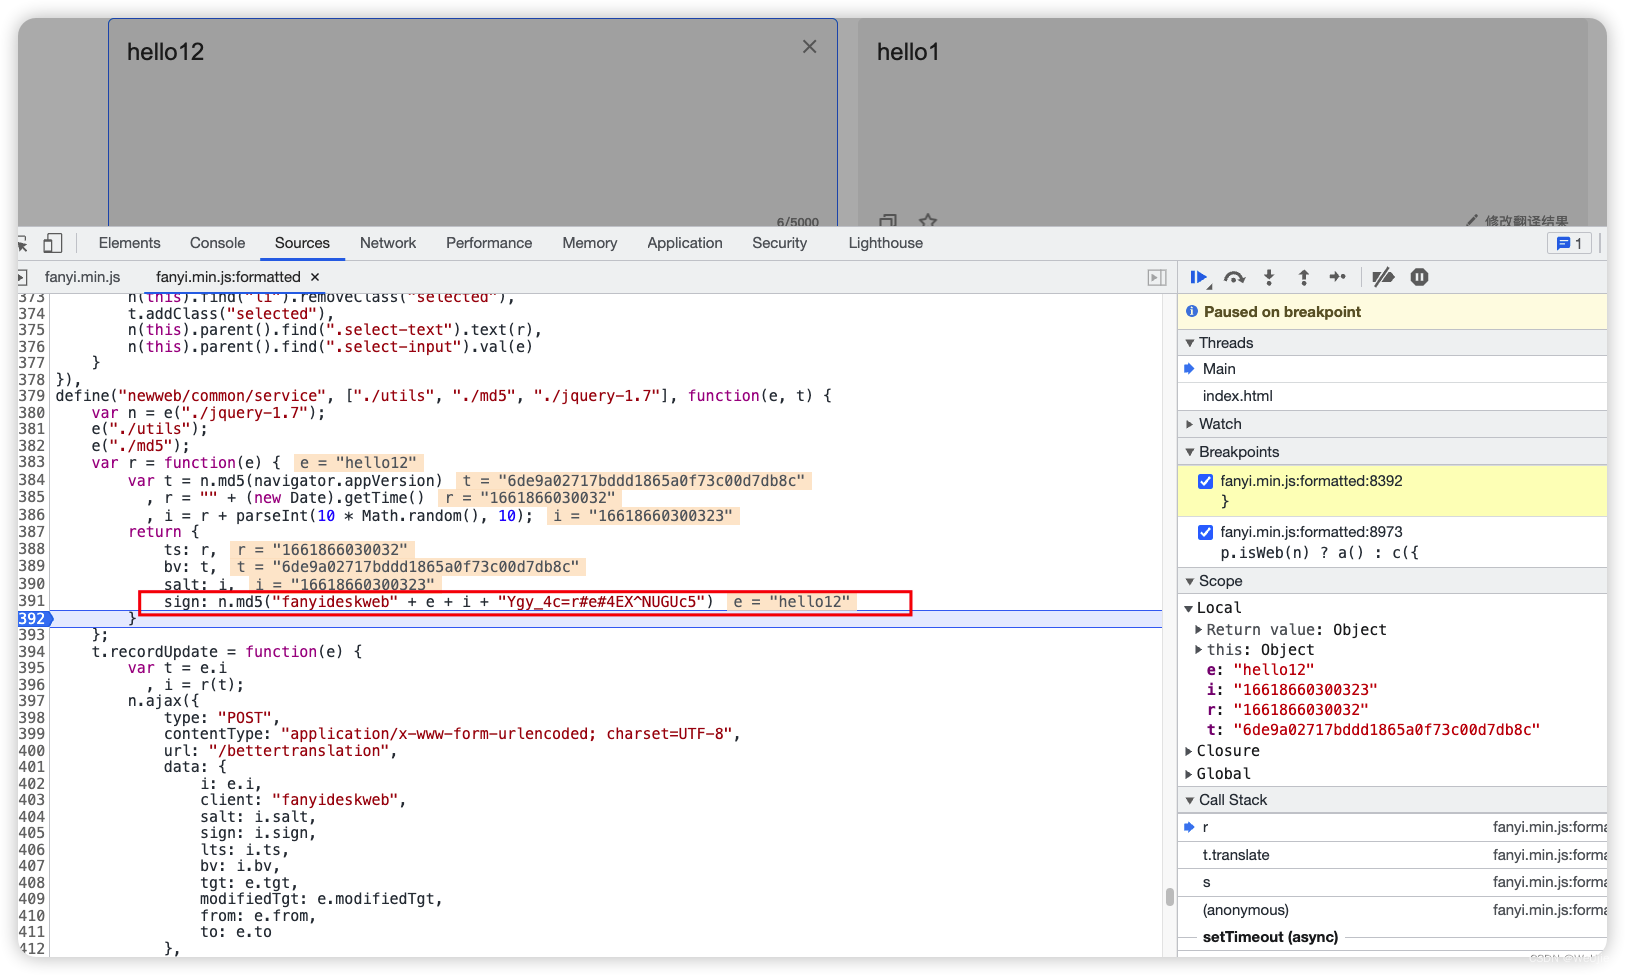Click p.isWeb(n) breakpoint code snippet
This screenshot has width=1625, height=975.
1319,553
